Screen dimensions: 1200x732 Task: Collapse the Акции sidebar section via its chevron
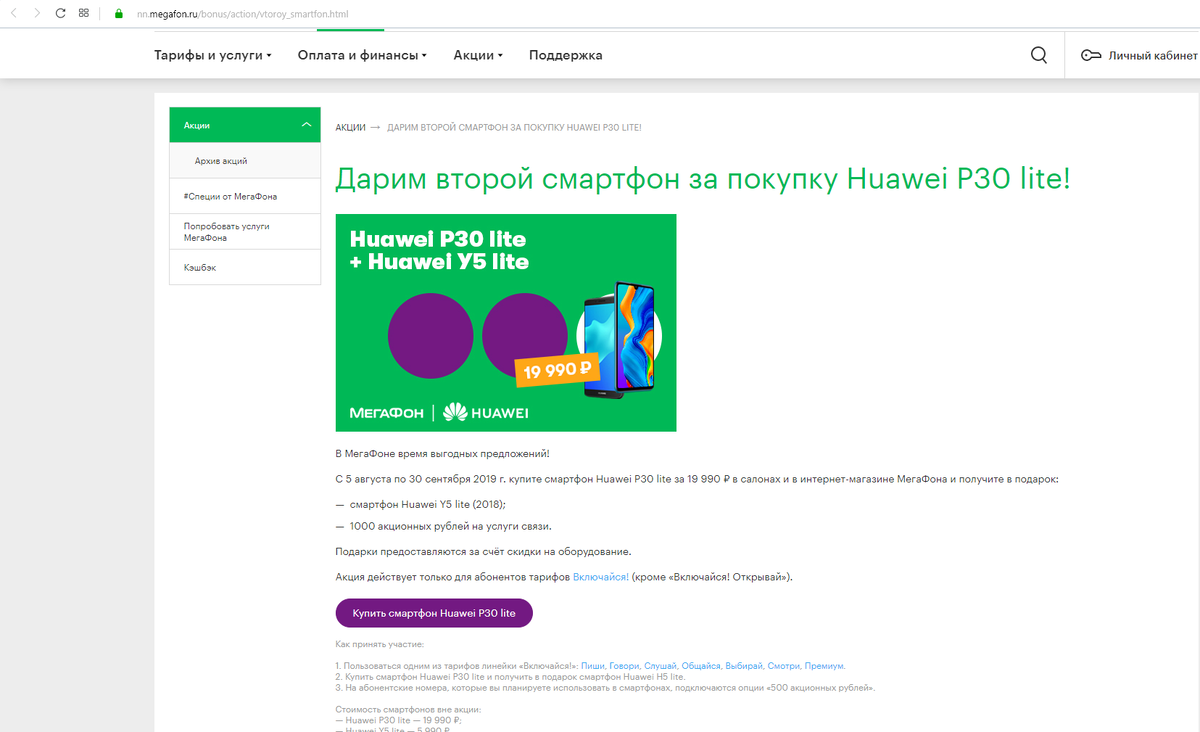[x=308, y=124]
